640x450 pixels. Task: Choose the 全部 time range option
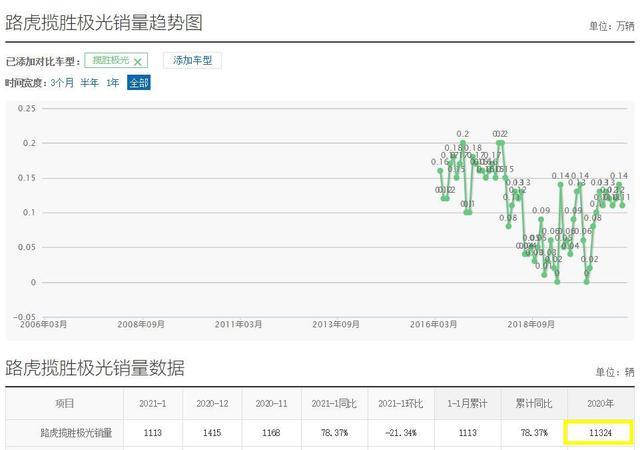(139, 83)
